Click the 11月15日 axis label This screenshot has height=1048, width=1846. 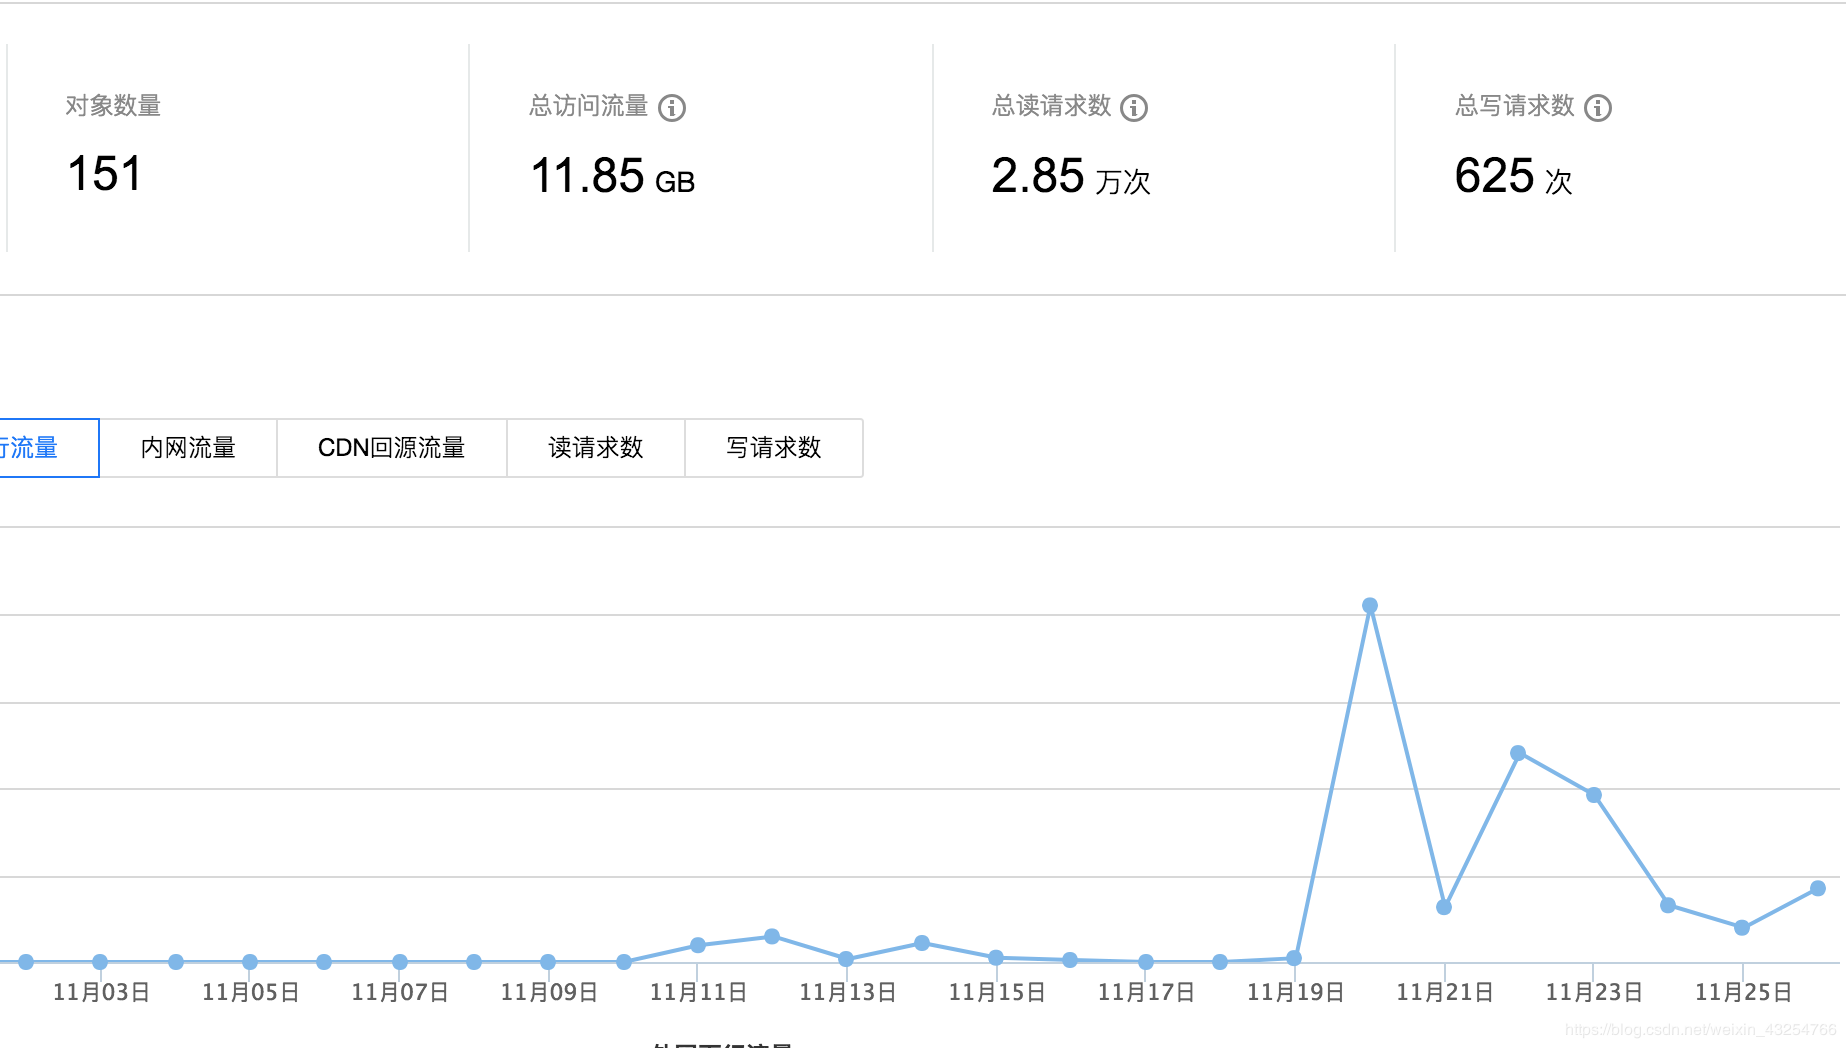[997, 992]
